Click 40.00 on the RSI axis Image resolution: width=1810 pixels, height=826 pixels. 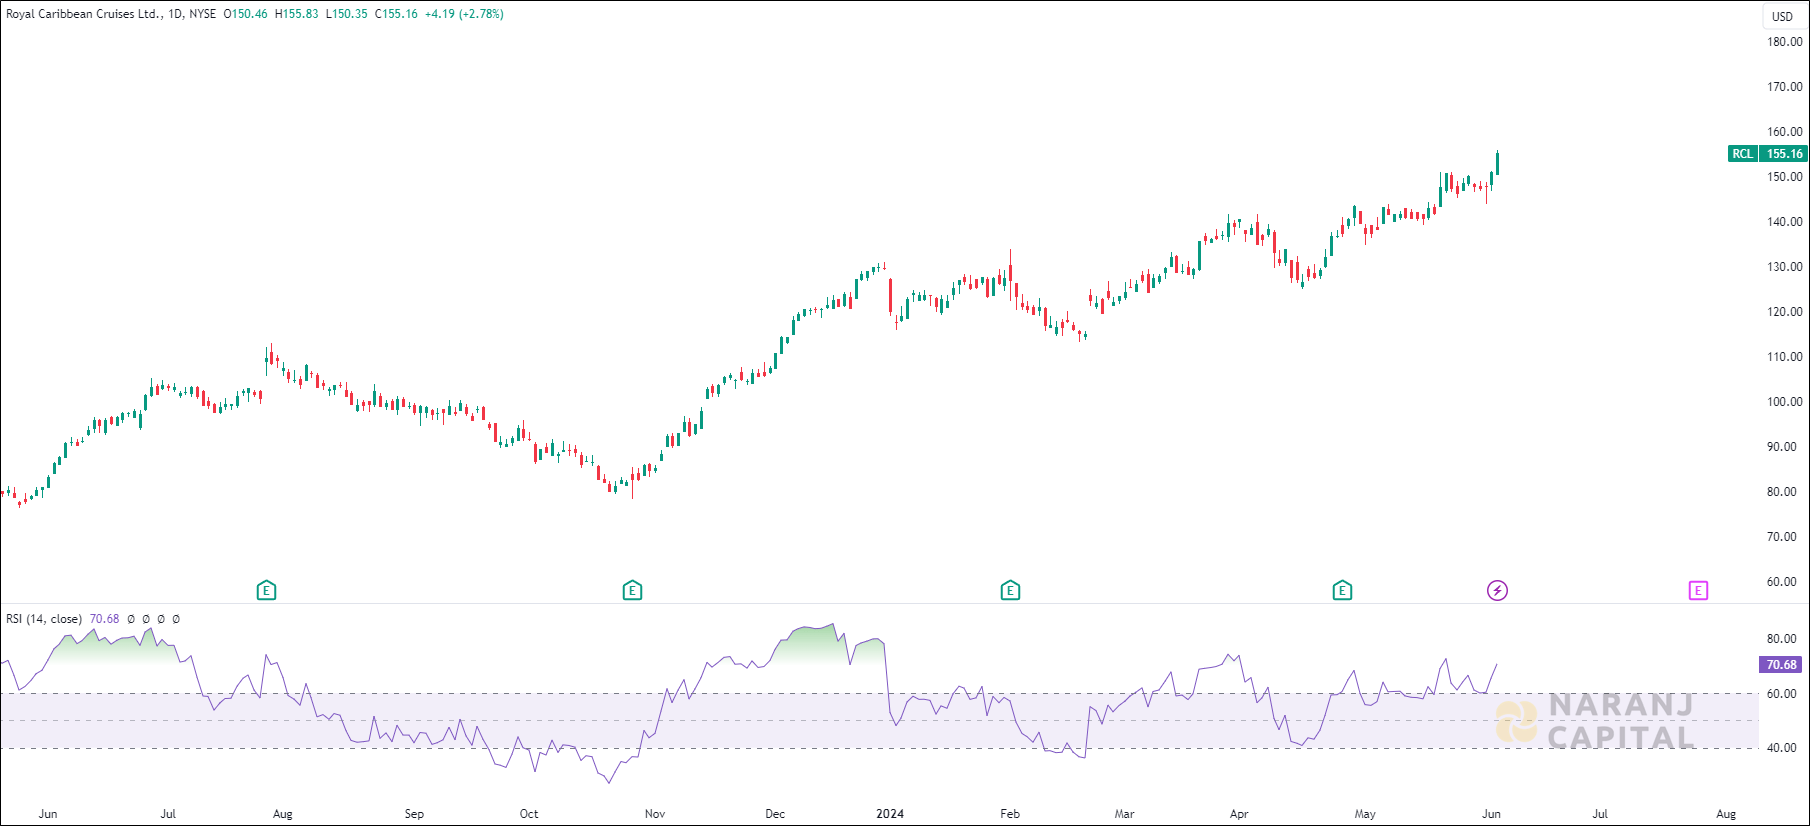(x=1782, y=747)
